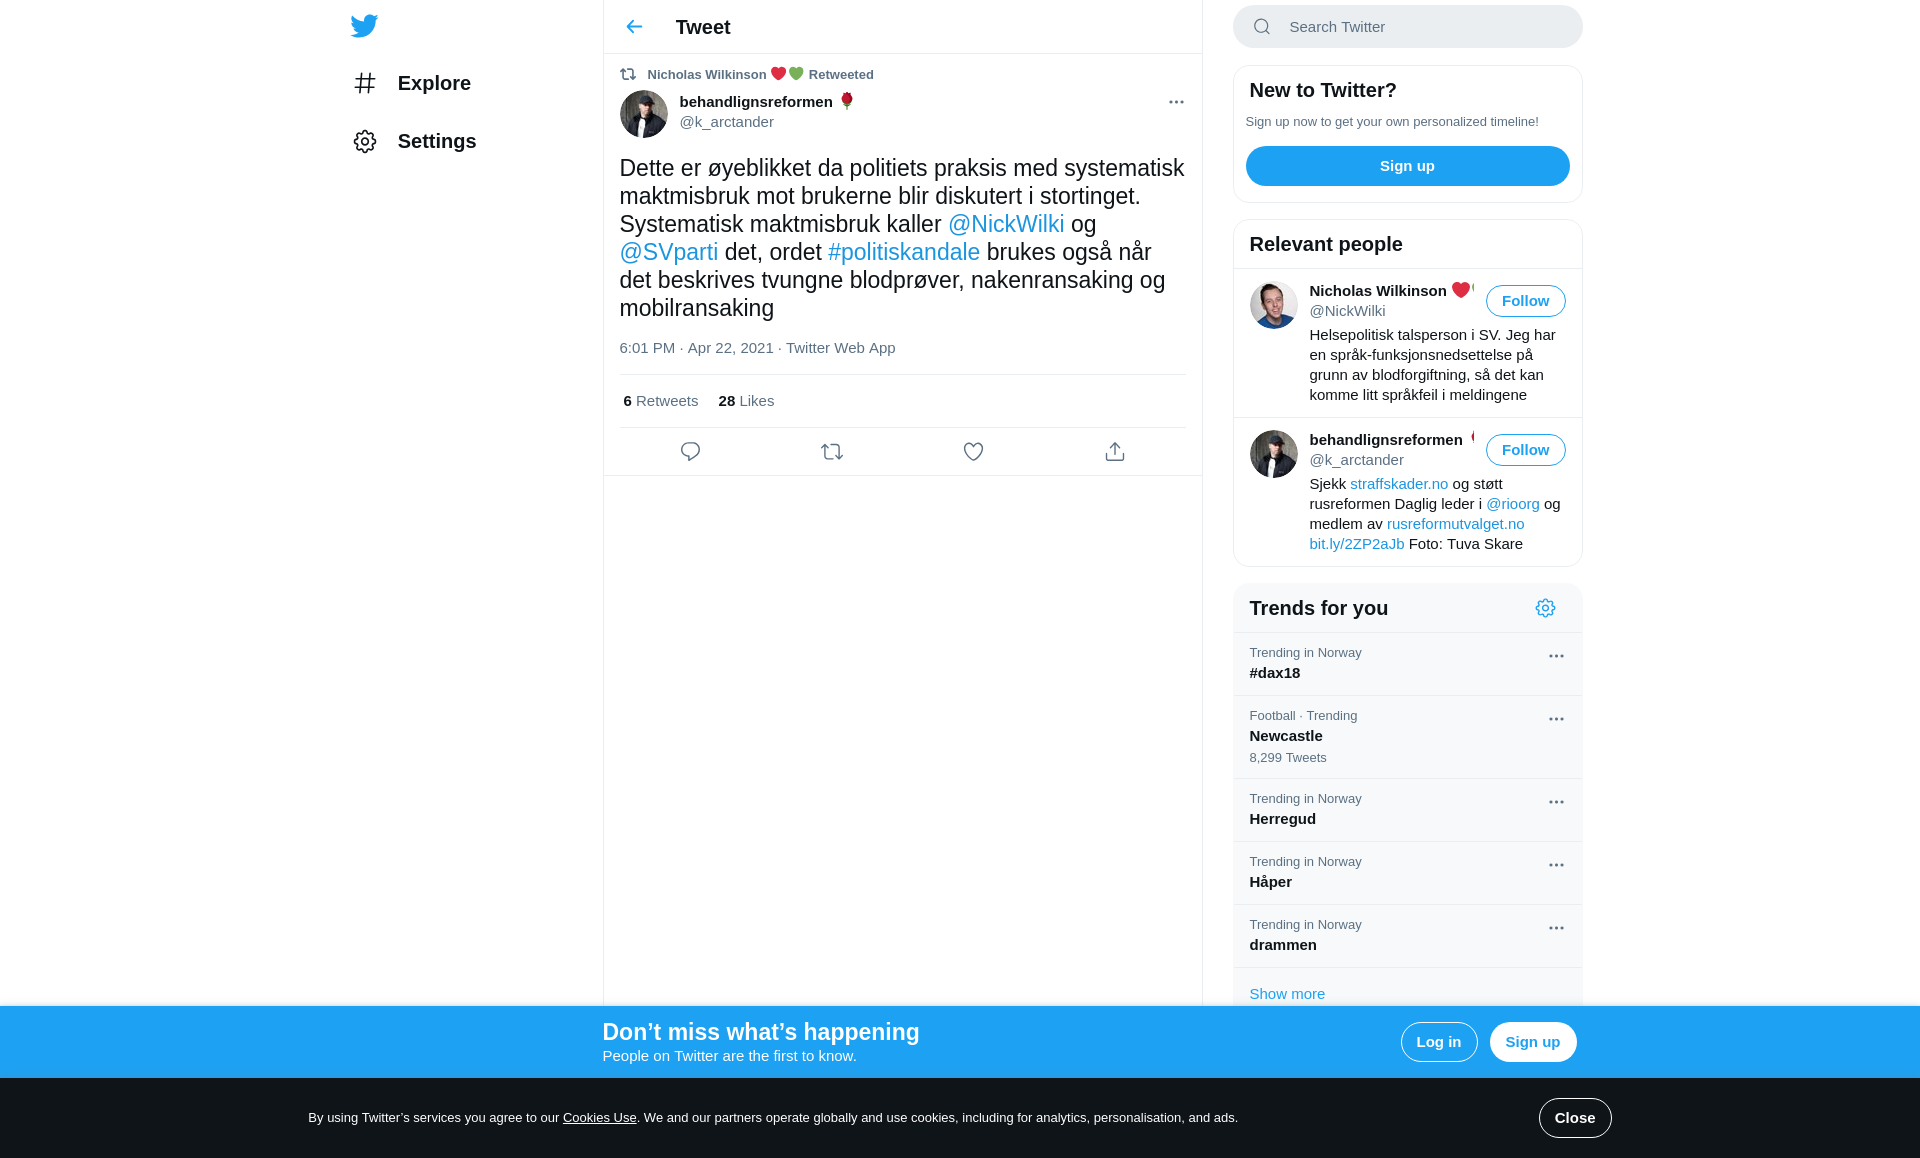This screenshot has height=1158, width=1920.
Task: Open more options for Newcastle trend
Action: tap(1556, 719)
